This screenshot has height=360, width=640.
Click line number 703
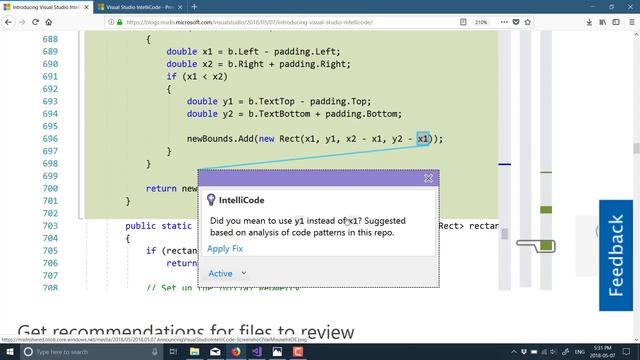tap(50, 226)
